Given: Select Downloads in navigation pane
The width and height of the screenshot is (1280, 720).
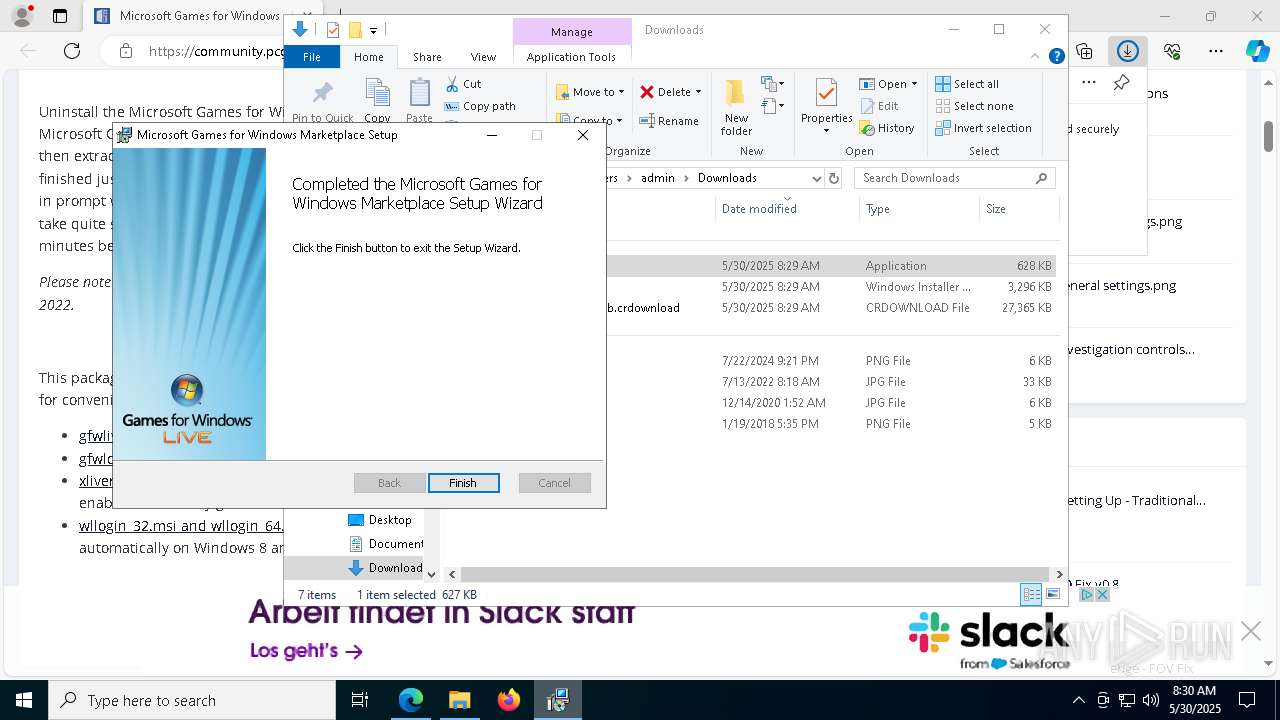Looking at the screenshot, I should [386, 568].
